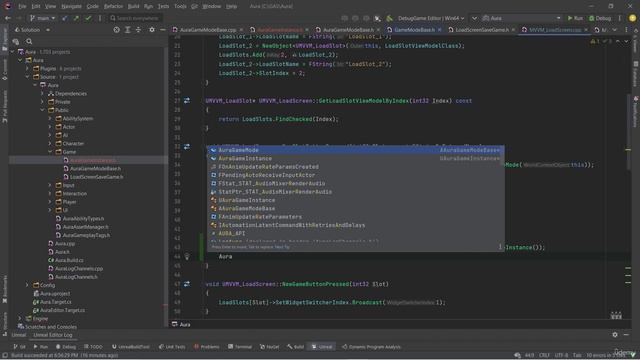Open the Unit Tests tool window
The width and height of the screenshot is (640, 360).
pyautogui.click(x=172, y=347)
